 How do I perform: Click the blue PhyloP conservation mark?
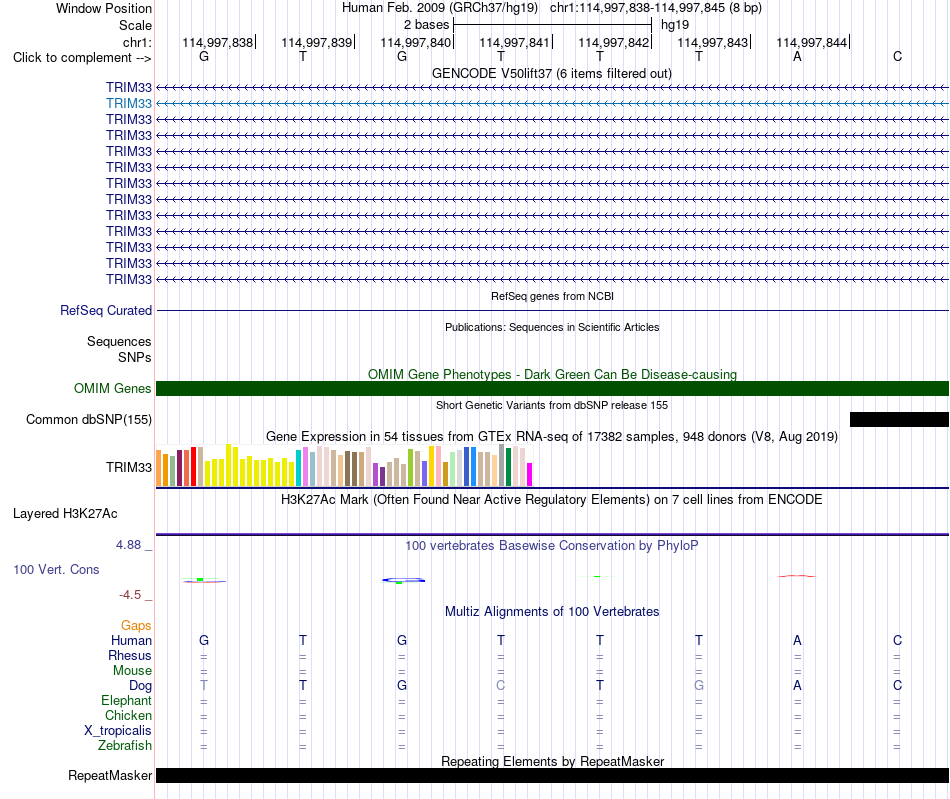click(404, 580)
